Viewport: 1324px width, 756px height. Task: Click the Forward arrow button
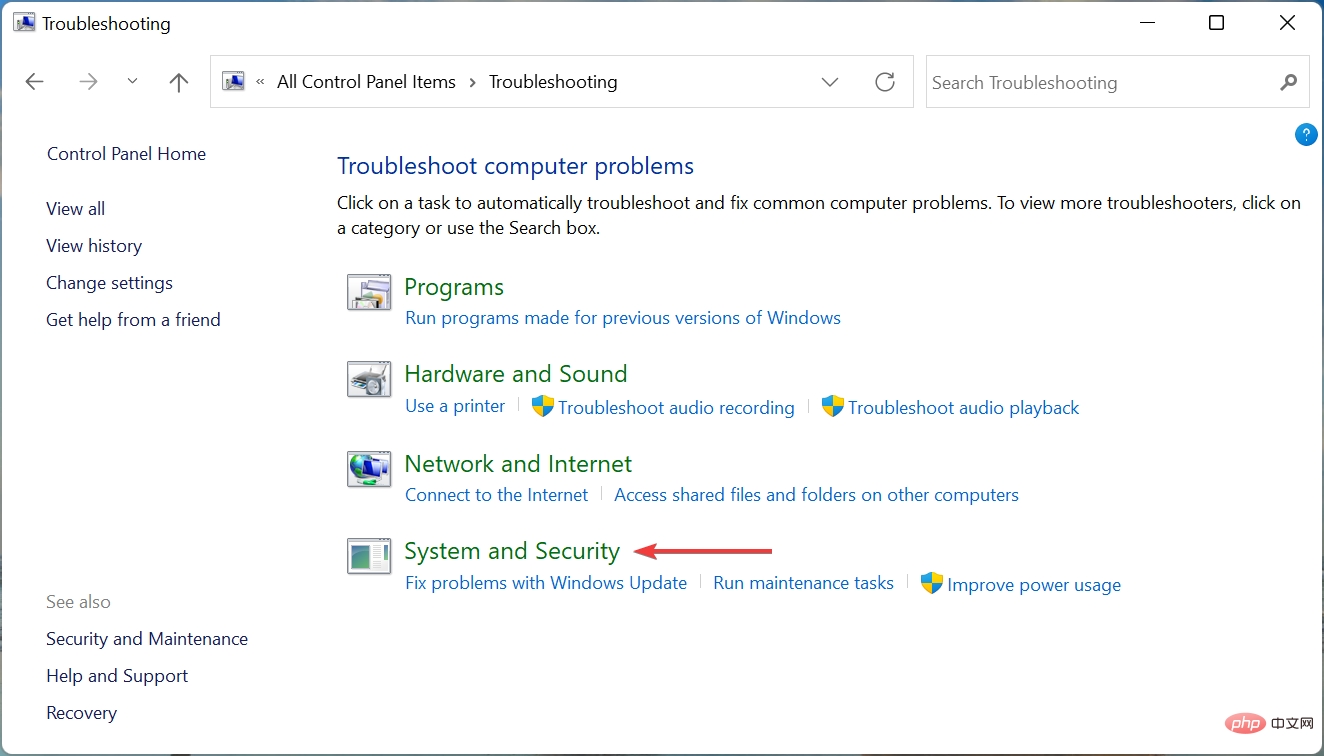click(x=88, y=82)
